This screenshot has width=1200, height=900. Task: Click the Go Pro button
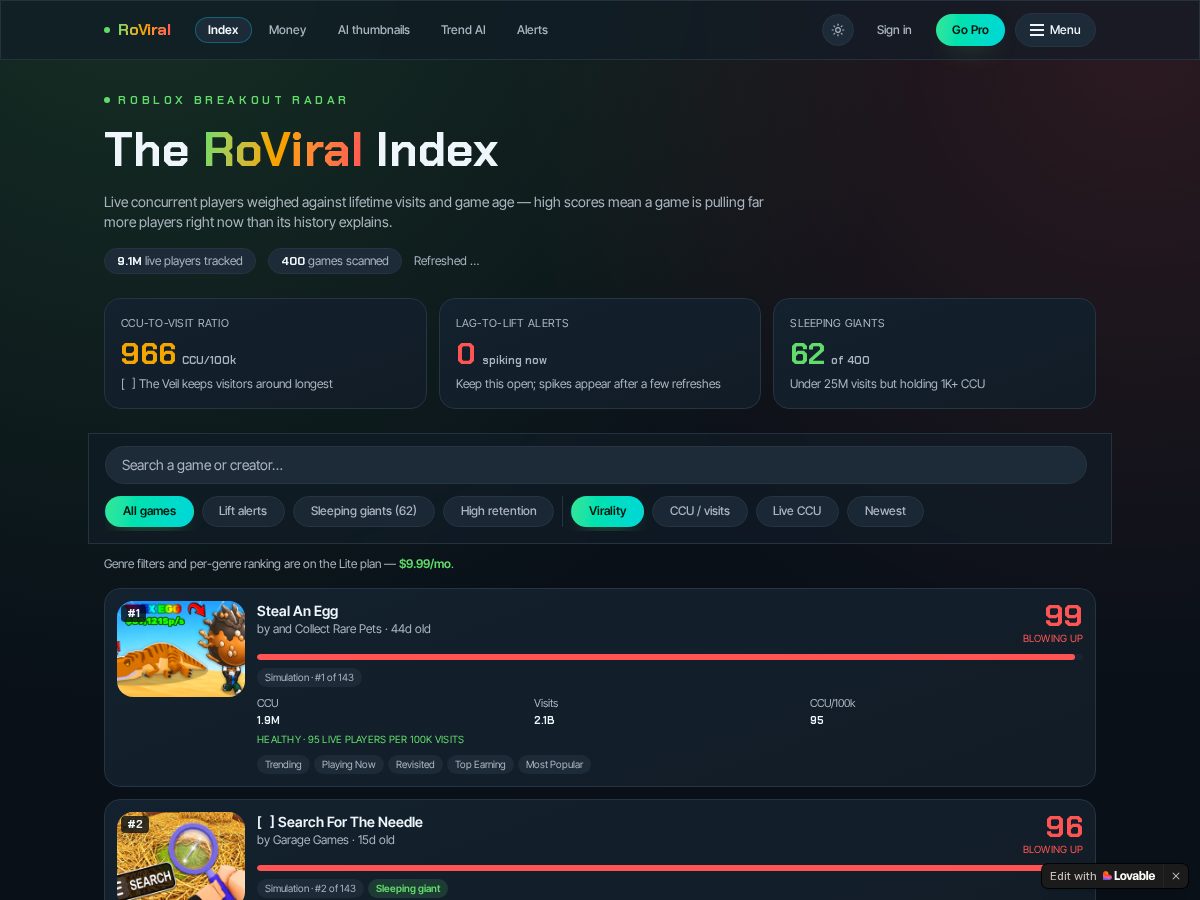(970, 30)
